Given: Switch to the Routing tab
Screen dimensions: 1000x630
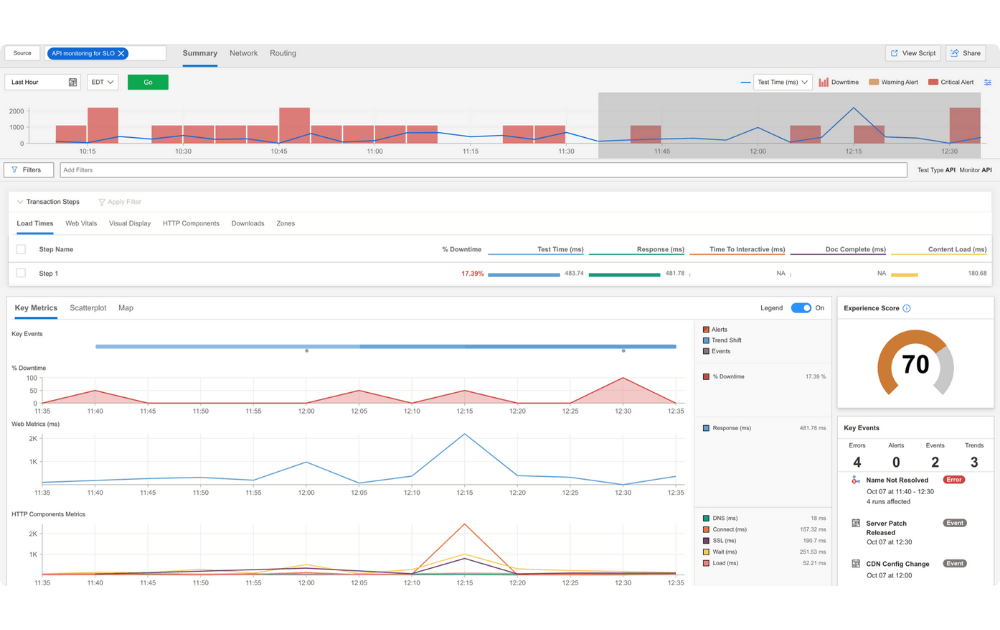Looking at the screenshot, I should click(283, 54).
